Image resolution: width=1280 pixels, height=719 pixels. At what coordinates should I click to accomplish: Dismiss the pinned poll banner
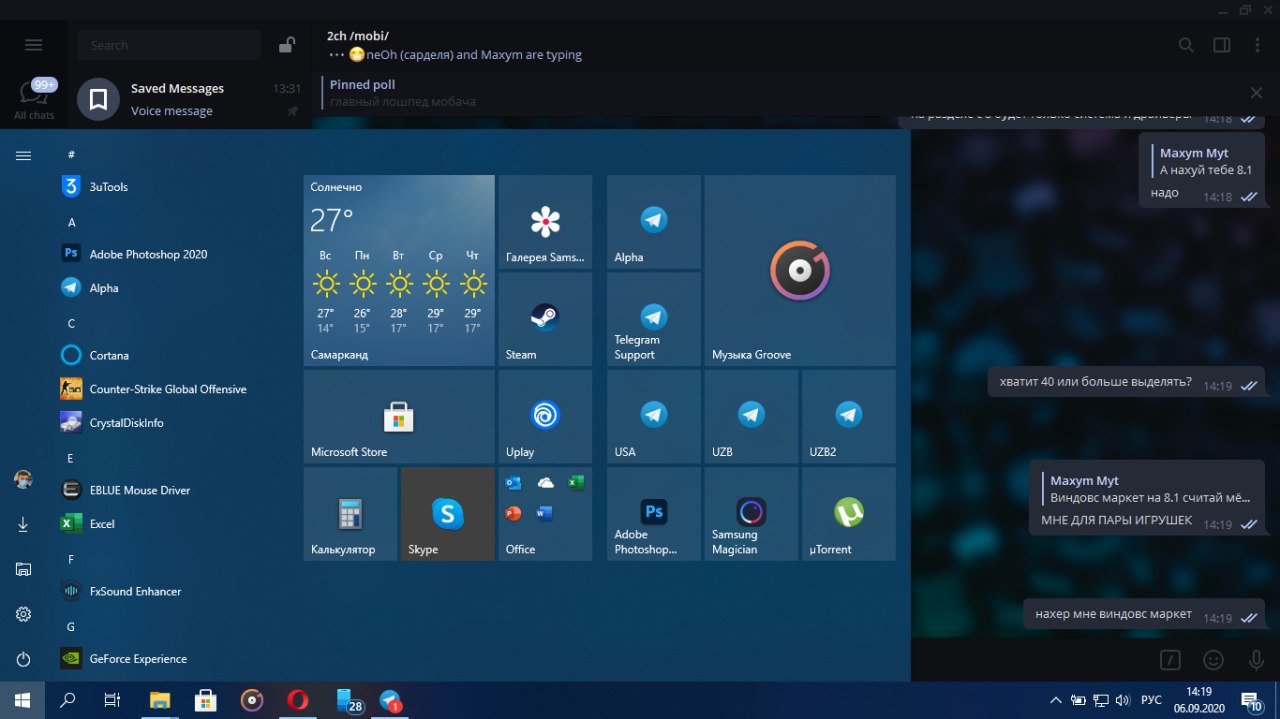[1256, 93]
